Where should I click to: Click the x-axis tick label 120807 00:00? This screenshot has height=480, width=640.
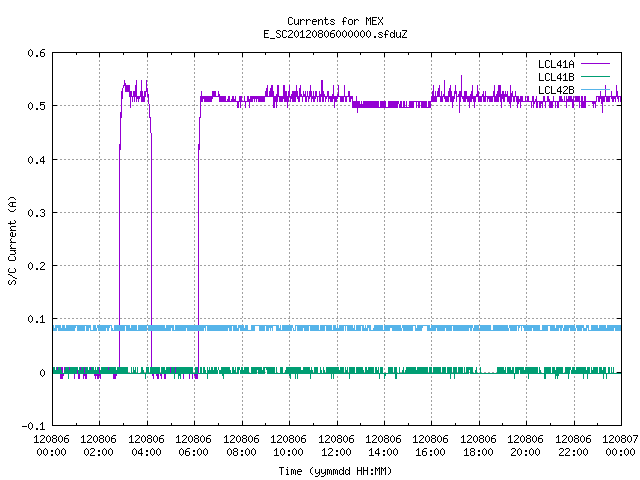point(620,446)
